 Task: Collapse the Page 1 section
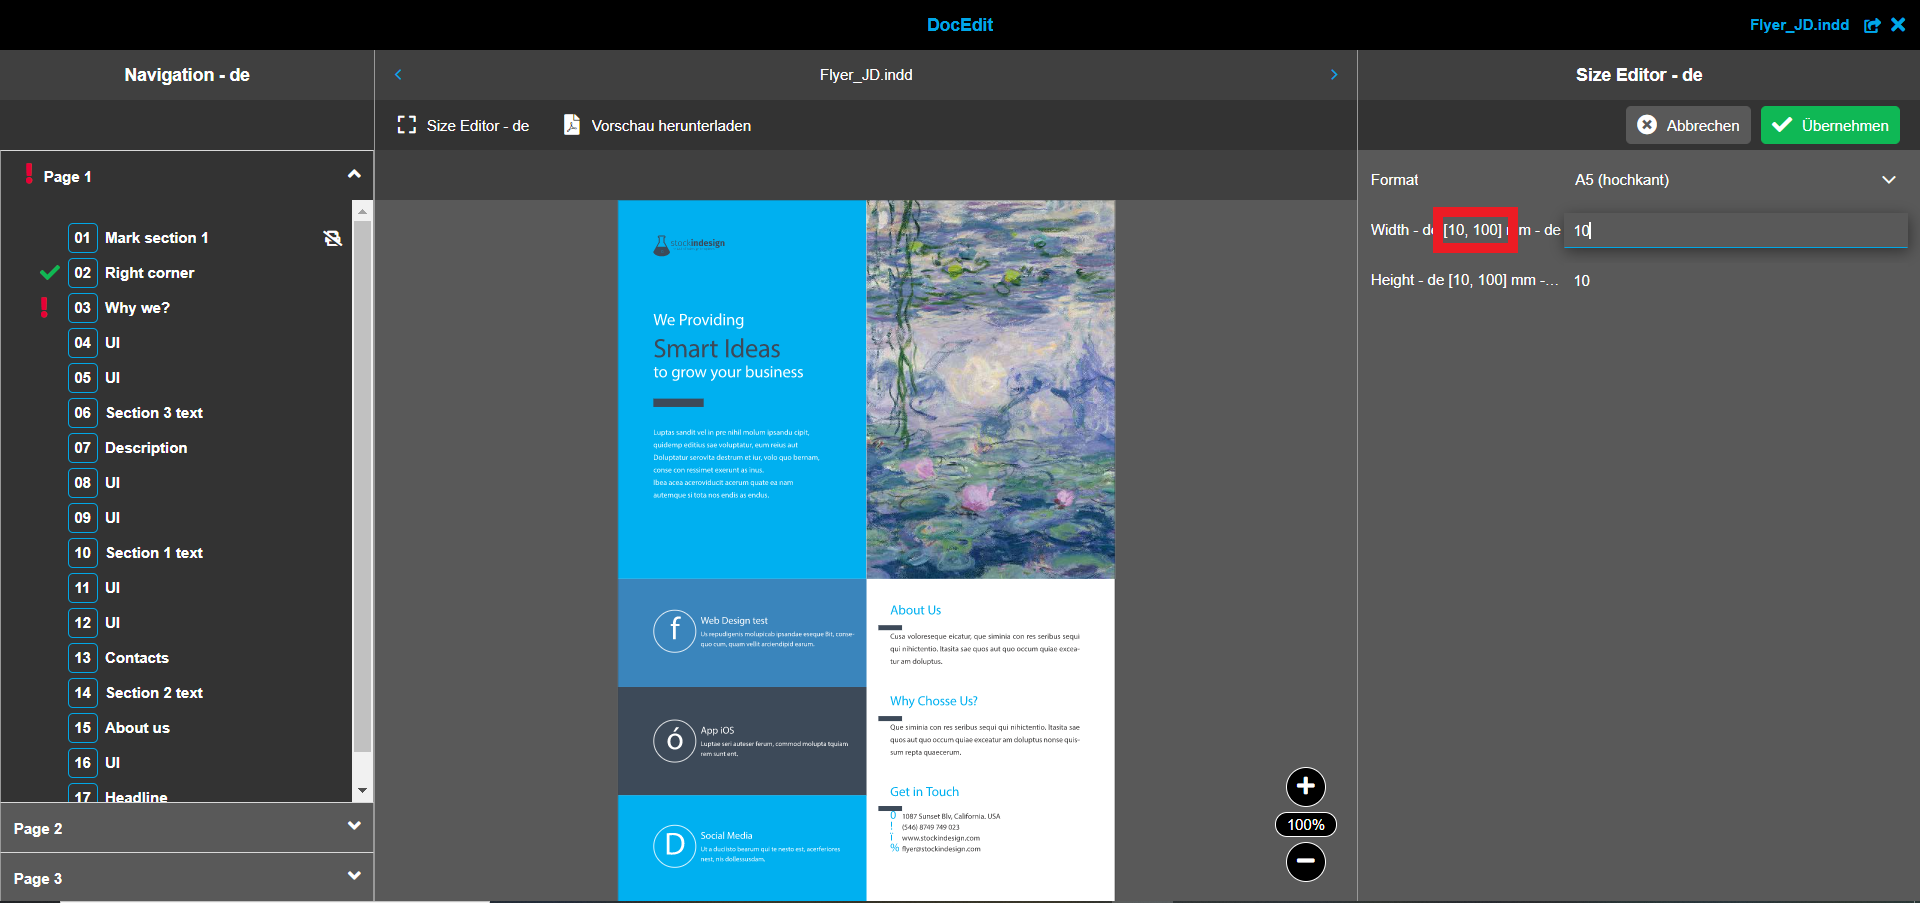pos(354,173)
